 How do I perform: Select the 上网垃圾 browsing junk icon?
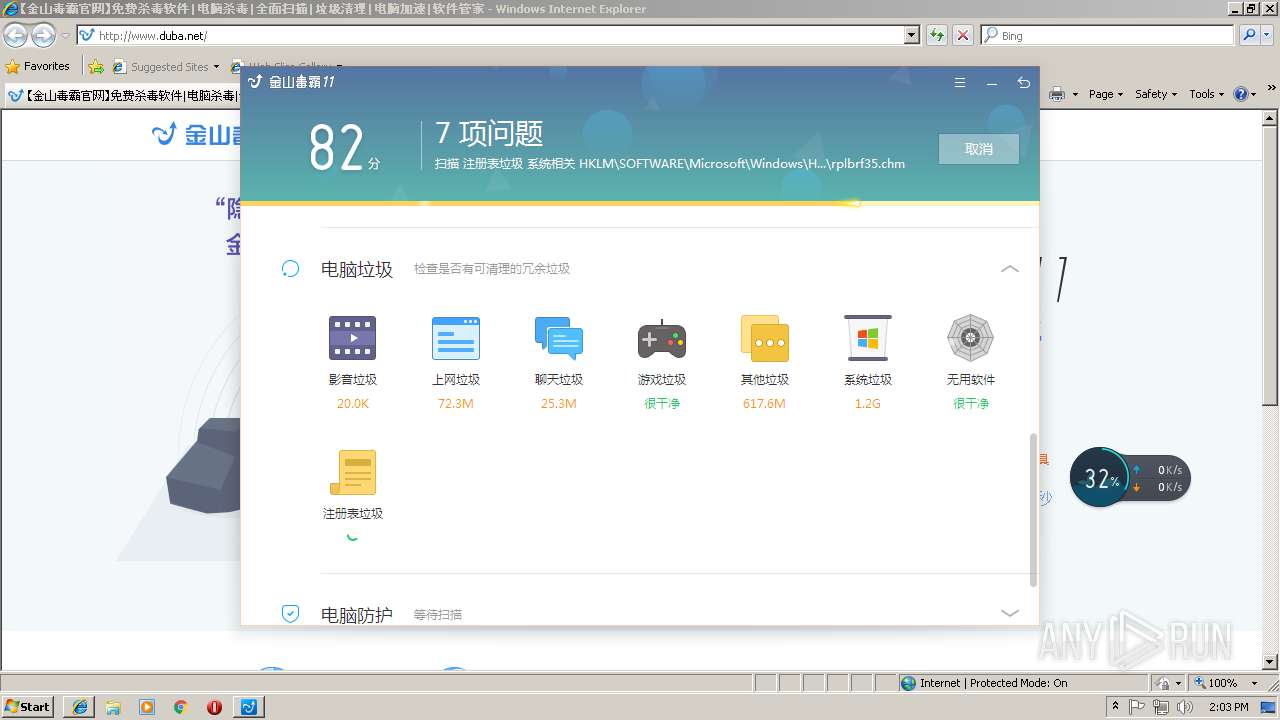click(x=456, y=338)
